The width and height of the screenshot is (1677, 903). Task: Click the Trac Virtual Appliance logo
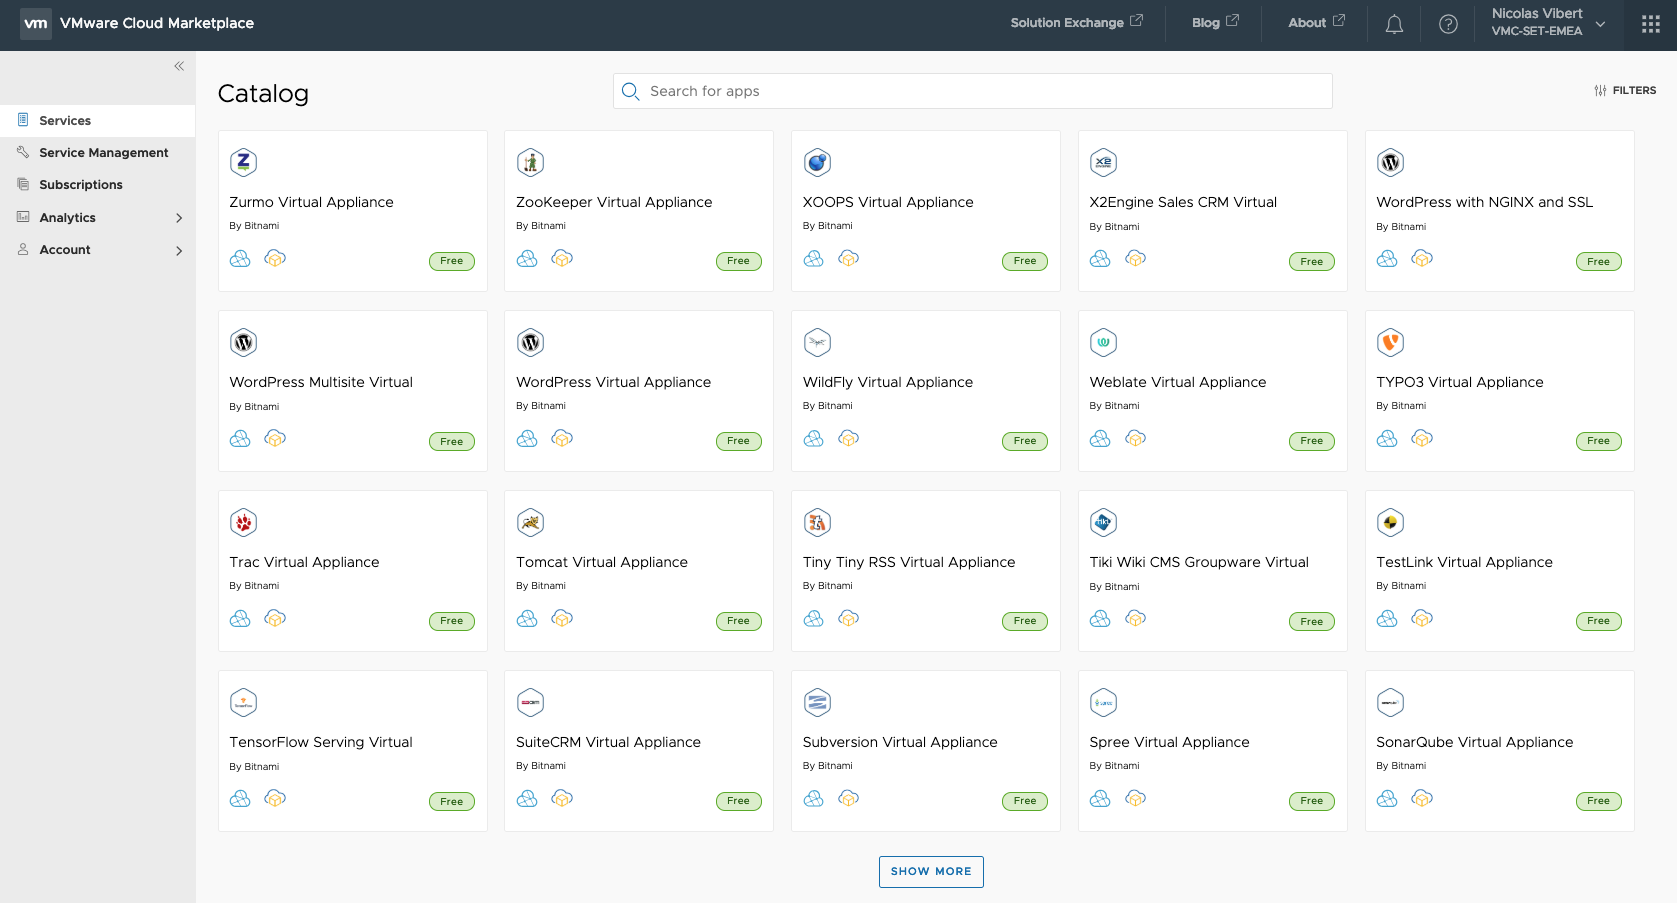pos(243,522)
